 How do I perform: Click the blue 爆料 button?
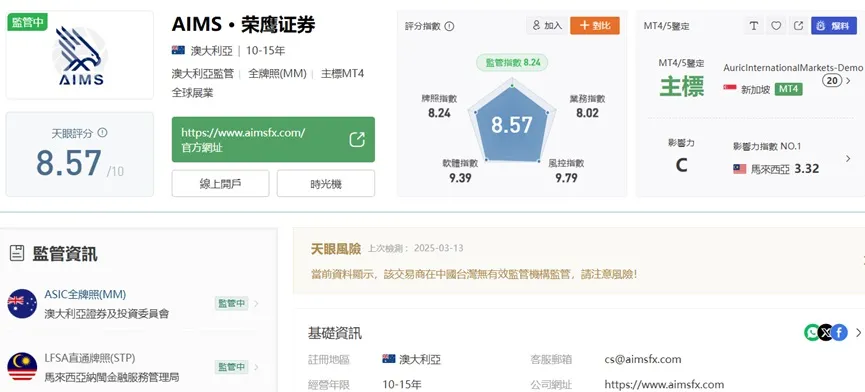coord(834,26)
